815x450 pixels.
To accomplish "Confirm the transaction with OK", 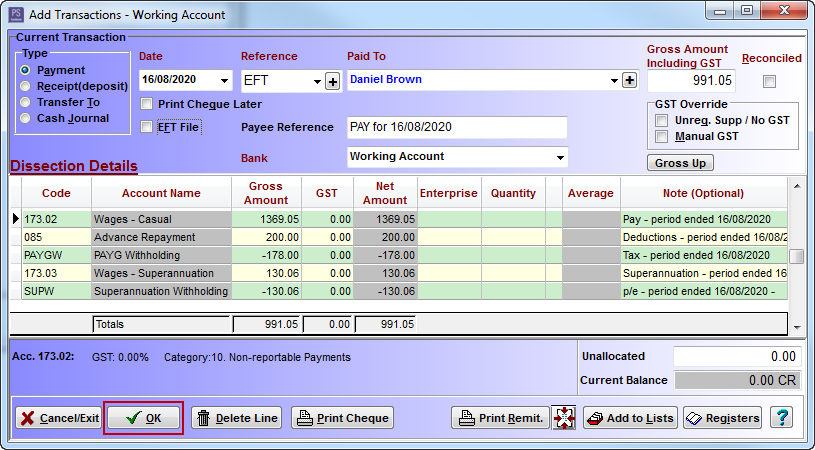I will tap(143, 418).
